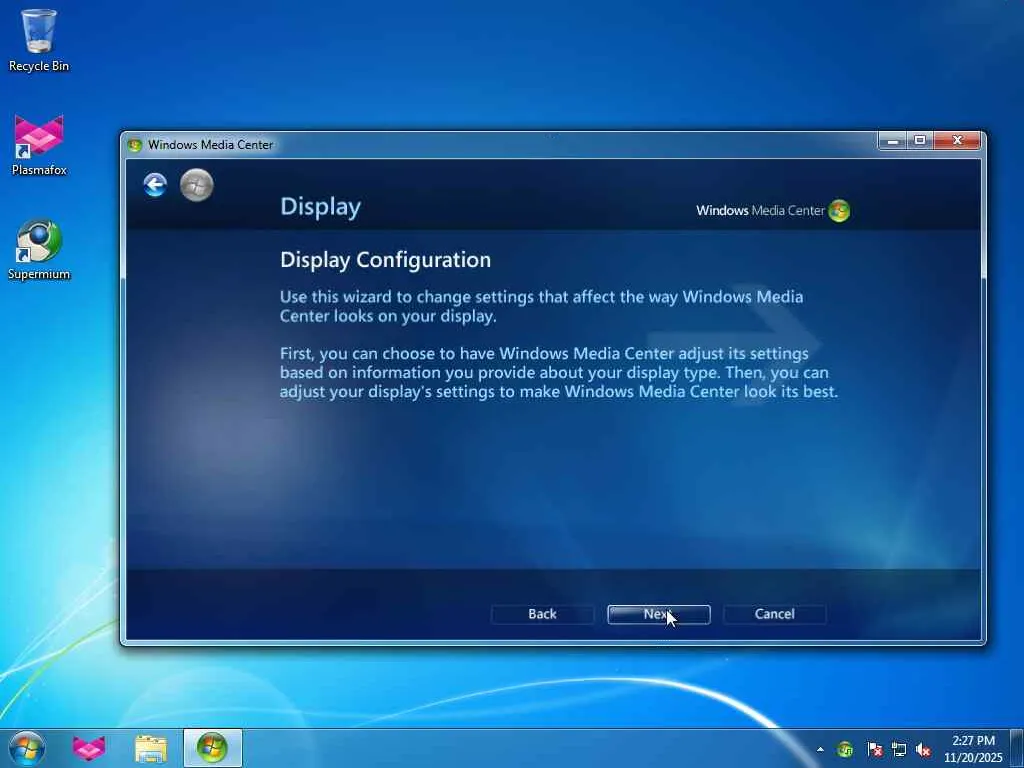Show hidden system tray icons
The height and width of the screenshot is (768, 1024).
pyautogui.click(x=820, y=750)
